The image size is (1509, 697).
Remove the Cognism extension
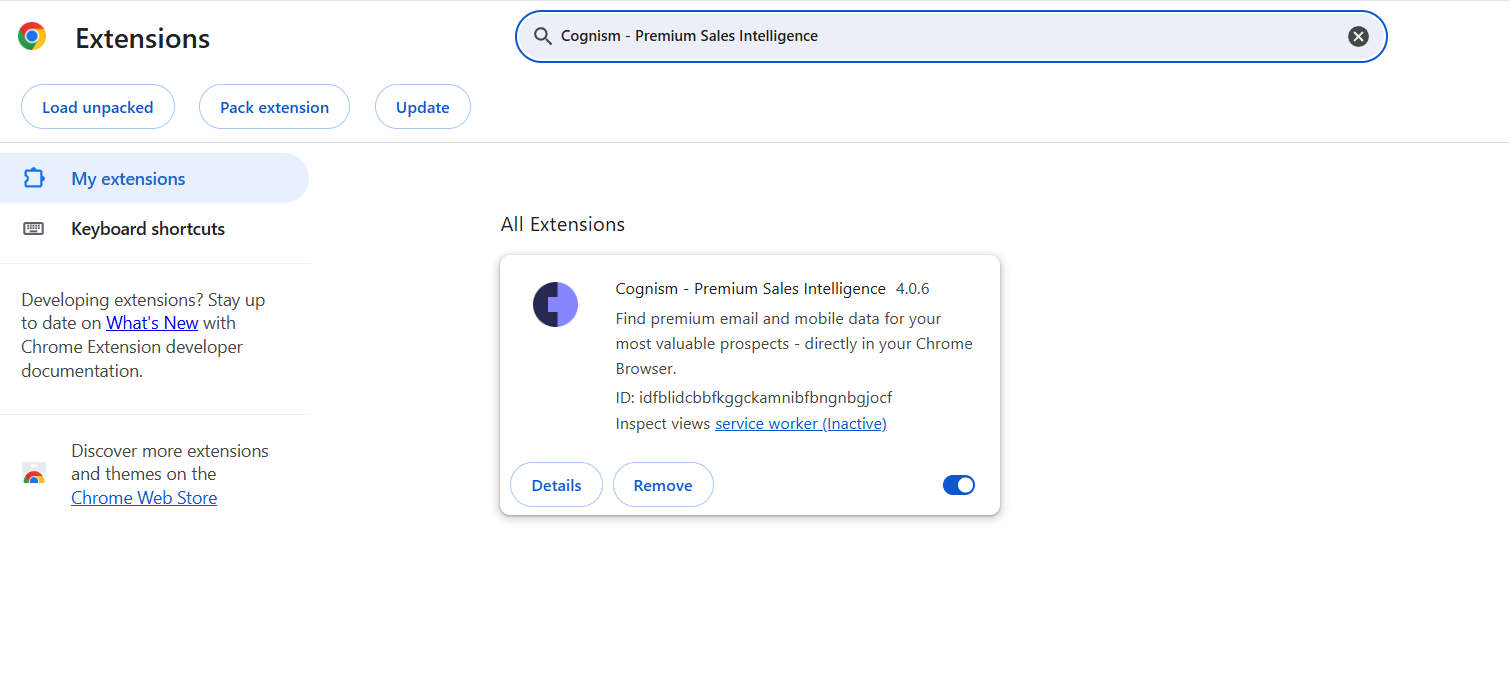[x=662, y=485]
